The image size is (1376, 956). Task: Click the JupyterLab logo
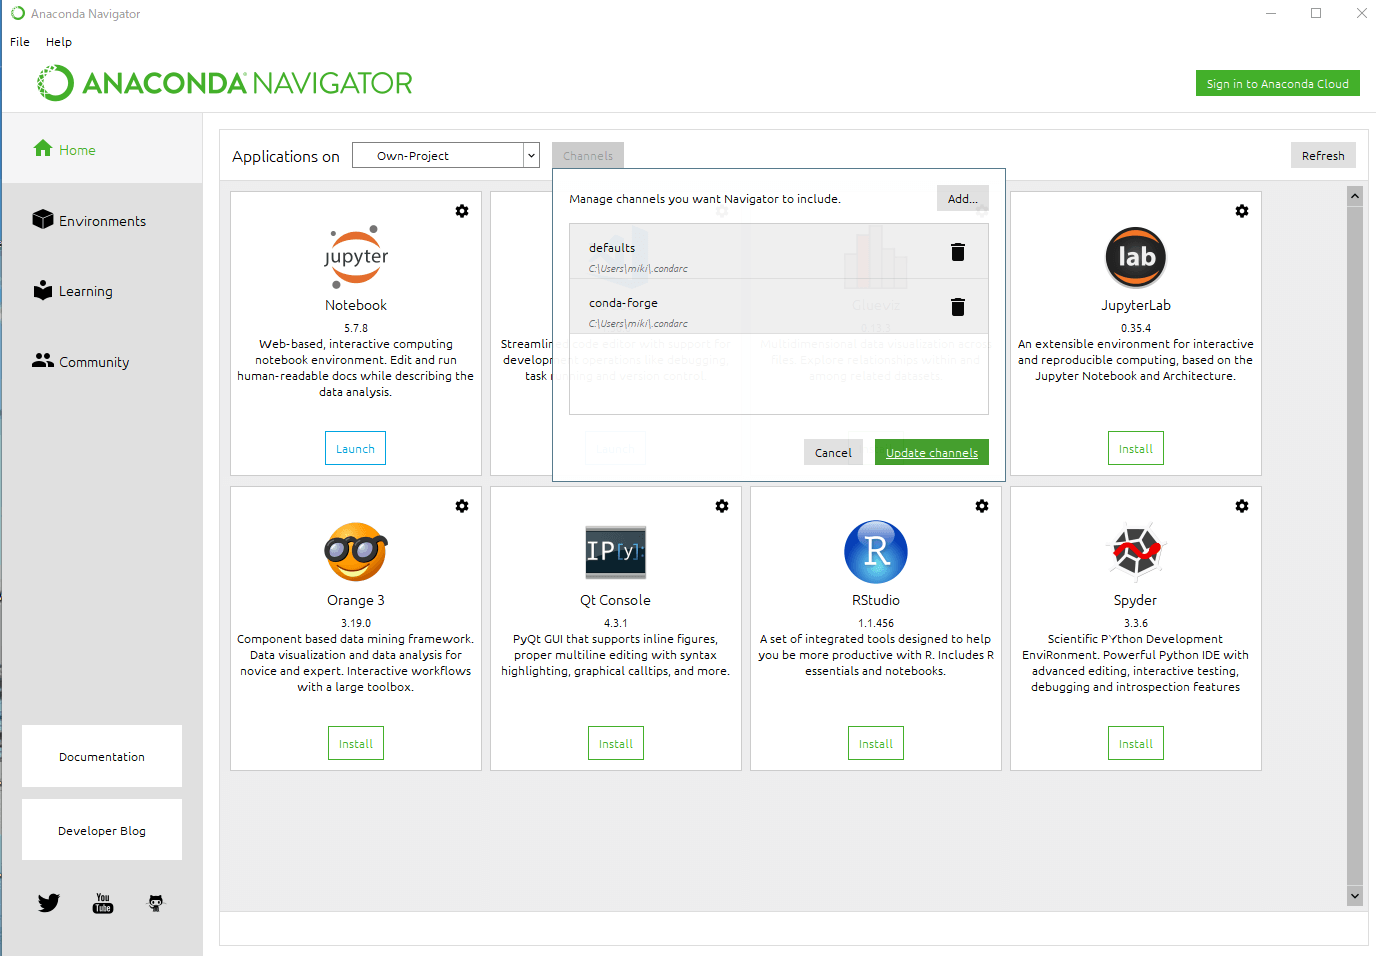tap(1136, 257)
